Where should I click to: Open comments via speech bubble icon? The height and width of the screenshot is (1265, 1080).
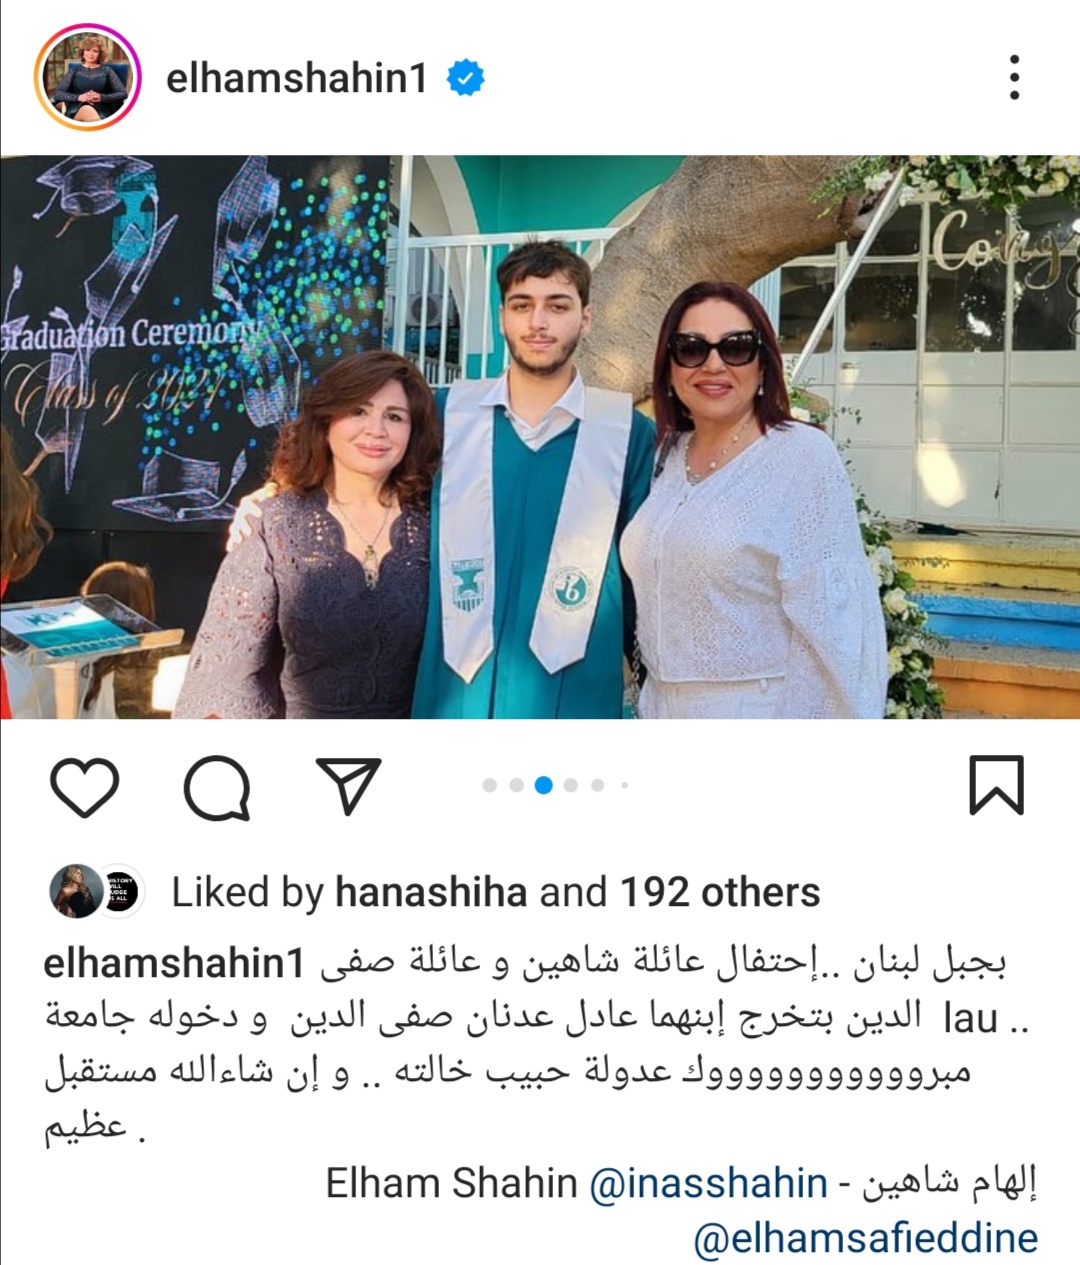pos(217,787)
